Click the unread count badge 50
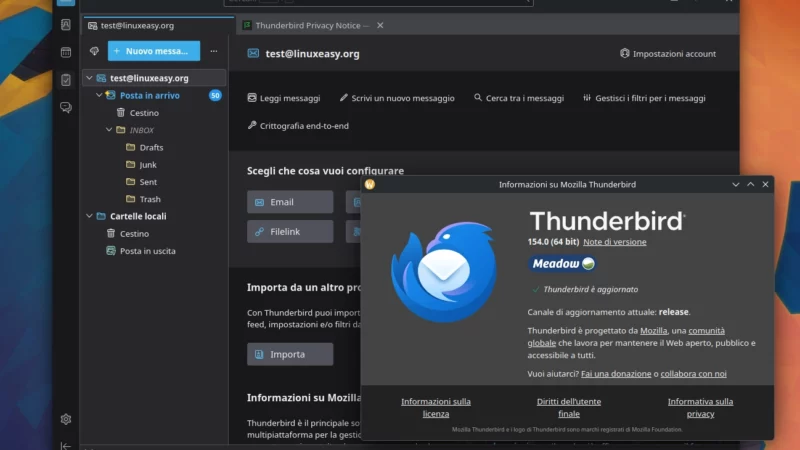The image size is (800, 450). (215, 95)
